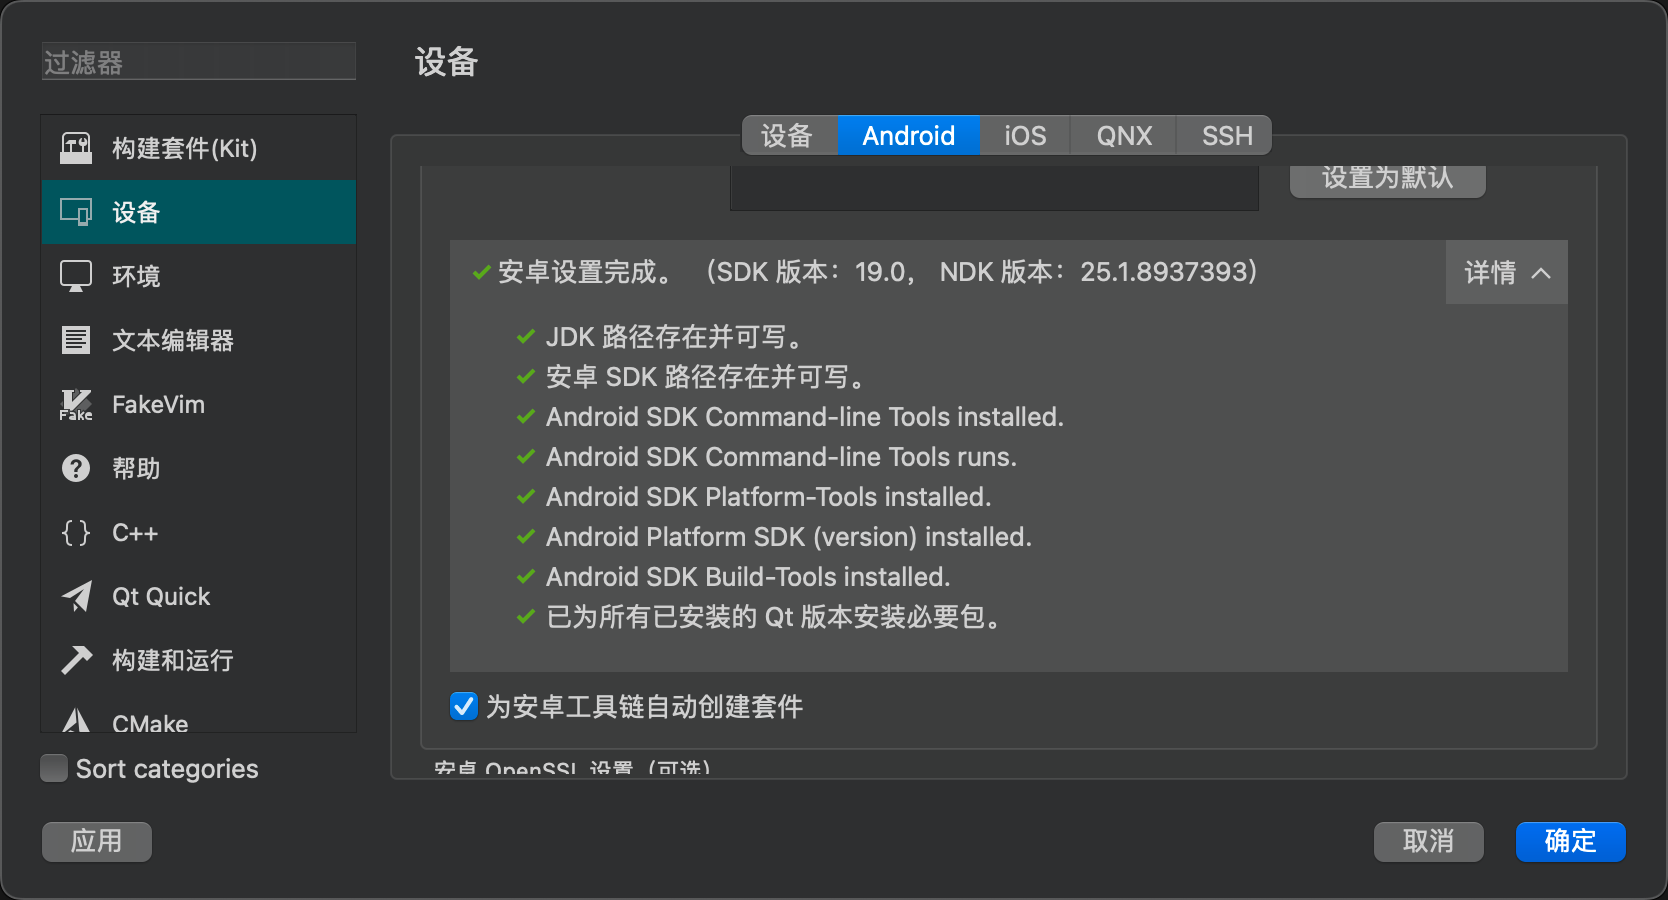Screen dimensions: 1668x900
Task: Uncheck 为安卓工具链自动创建套件 checkbox
Action: coord(463,706)
